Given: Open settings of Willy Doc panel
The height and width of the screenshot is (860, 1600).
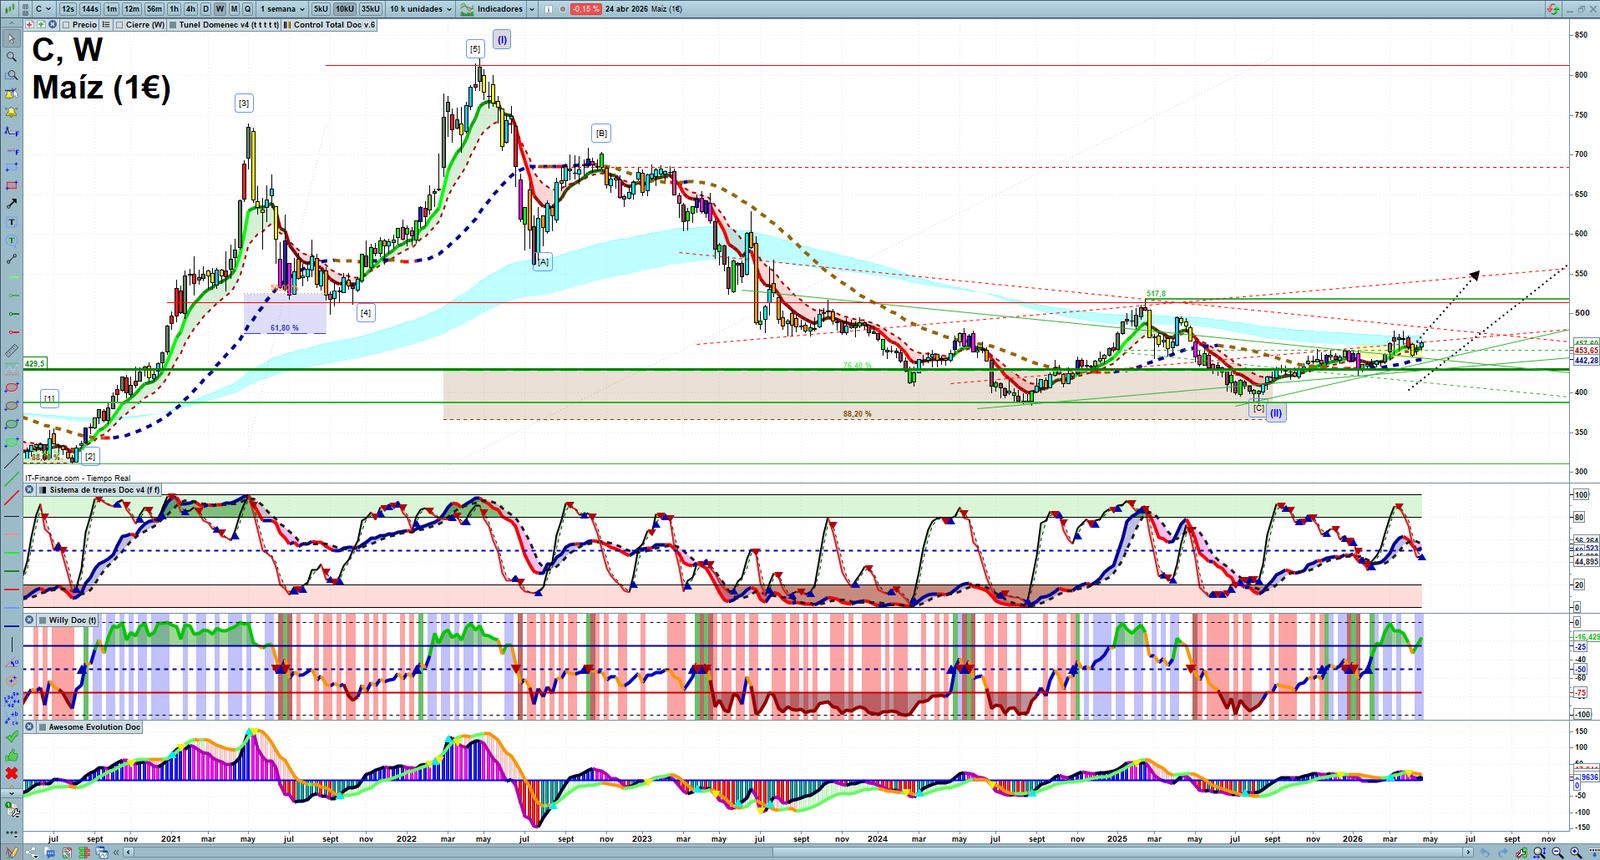Looking at the screenshot, I should click(x=42, y=620).
